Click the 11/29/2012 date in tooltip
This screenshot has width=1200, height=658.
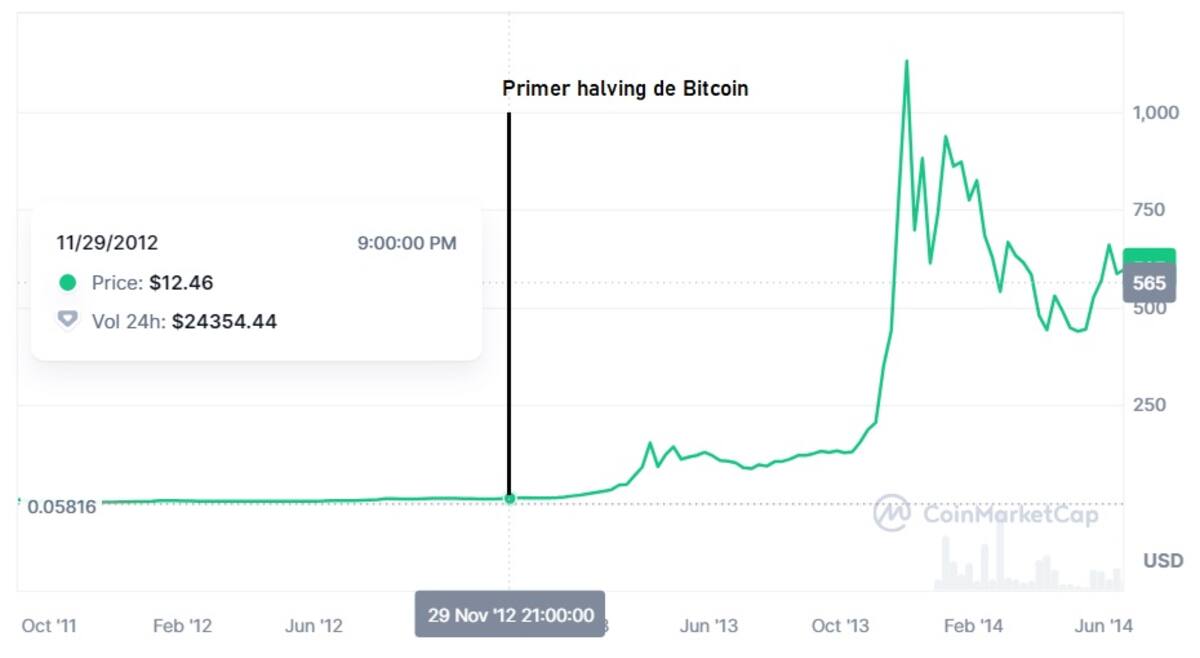coord(107,243)
